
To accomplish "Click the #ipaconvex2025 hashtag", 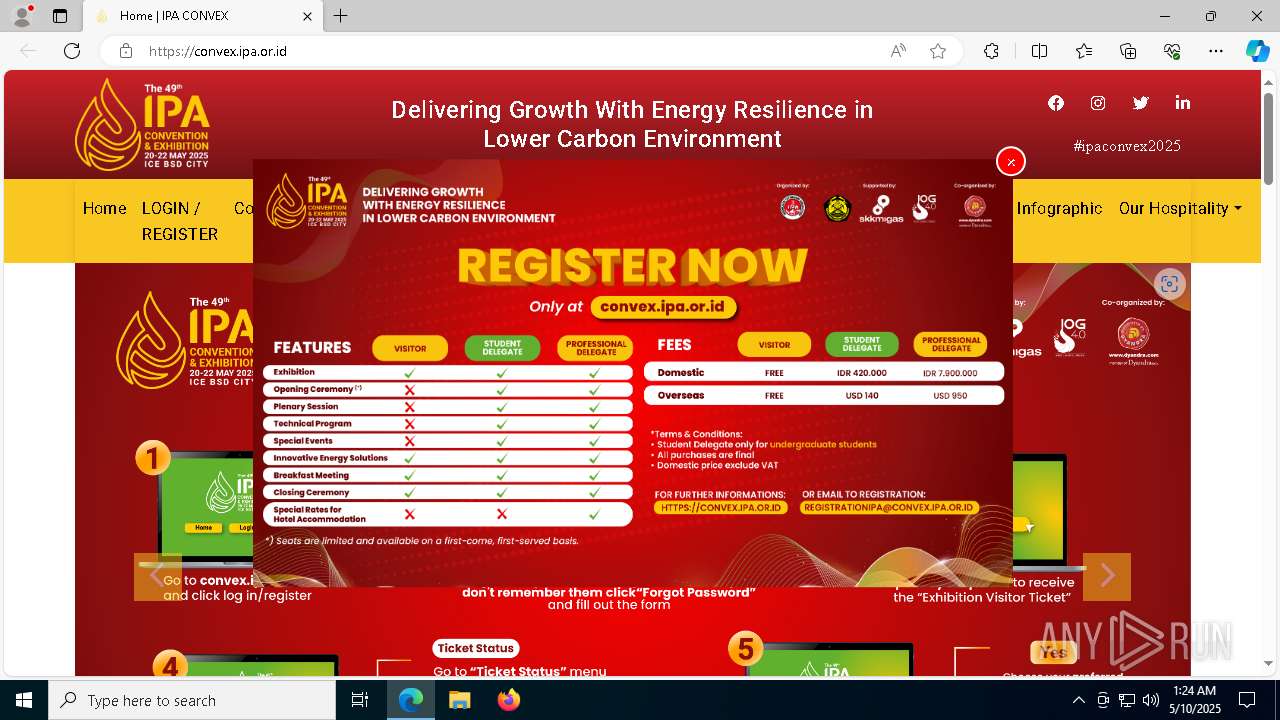I will (1127, 146).
